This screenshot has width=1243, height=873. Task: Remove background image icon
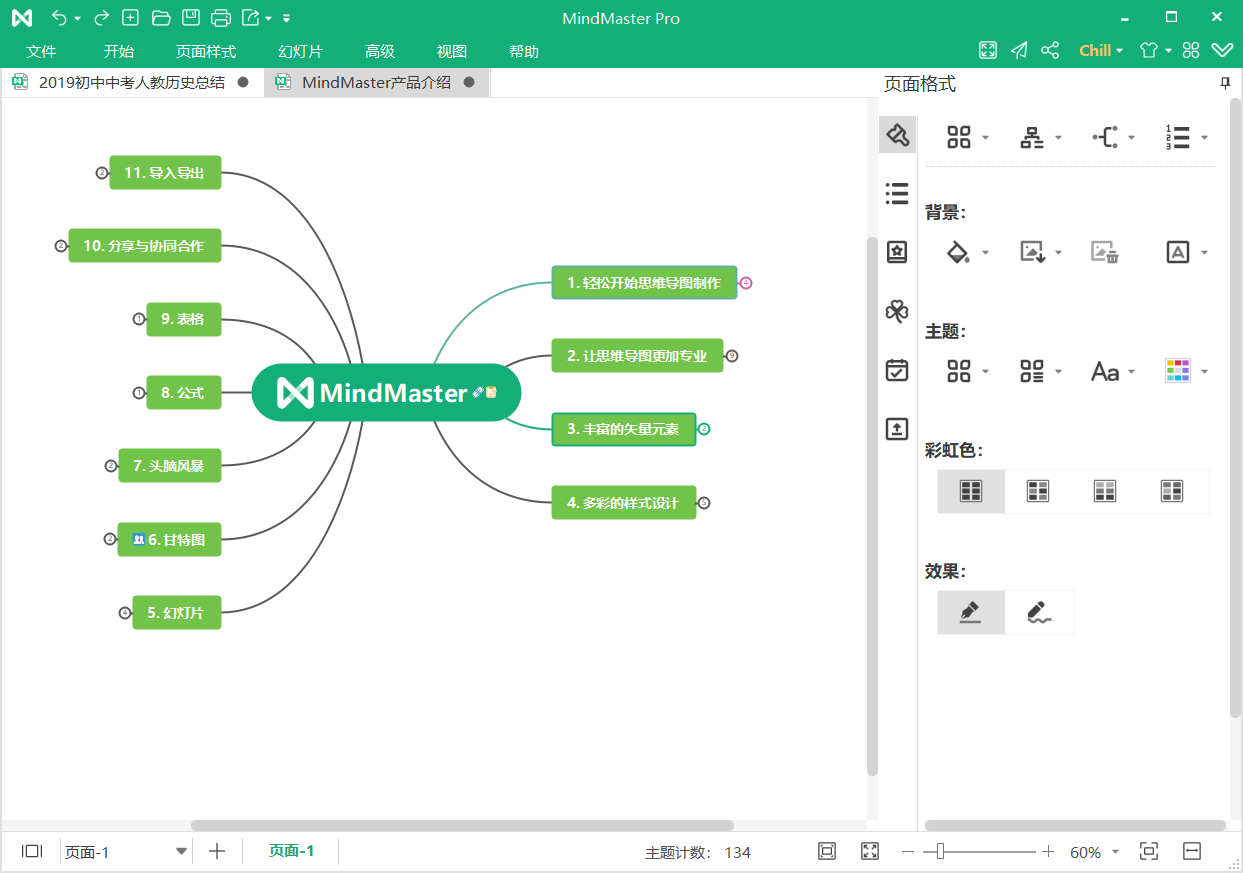(1105, 252)
